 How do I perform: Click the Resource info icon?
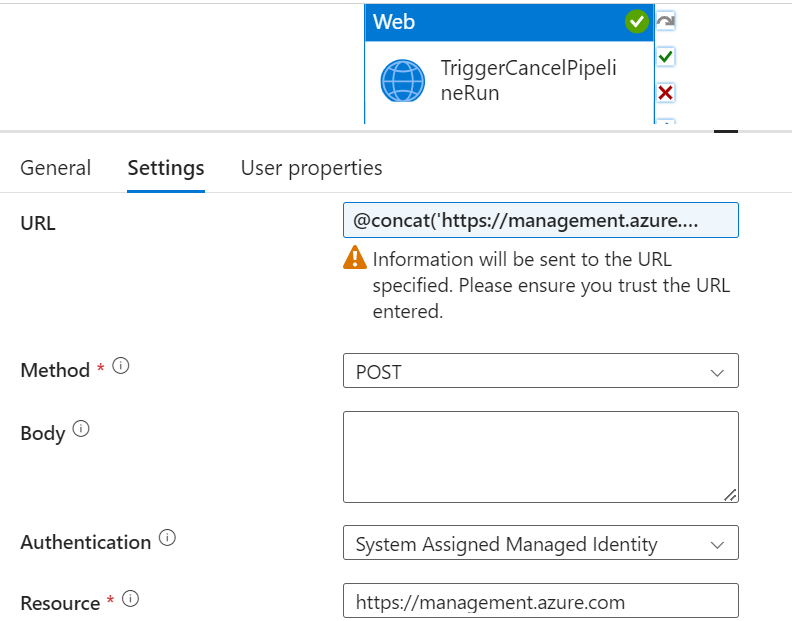[x=130, y=599]
